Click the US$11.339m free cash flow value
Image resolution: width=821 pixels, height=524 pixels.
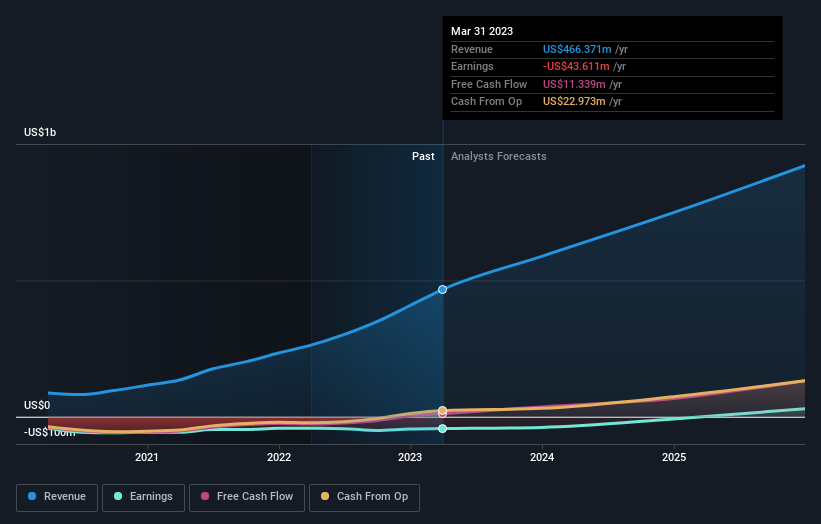tap(574, 84)
